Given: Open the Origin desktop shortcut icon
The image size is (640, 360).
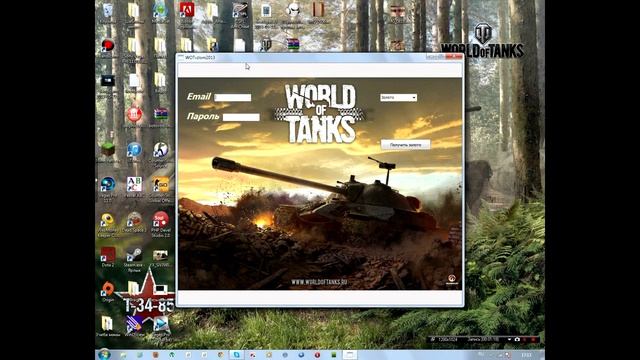Looking at the screenshot, I should point(108,289).
